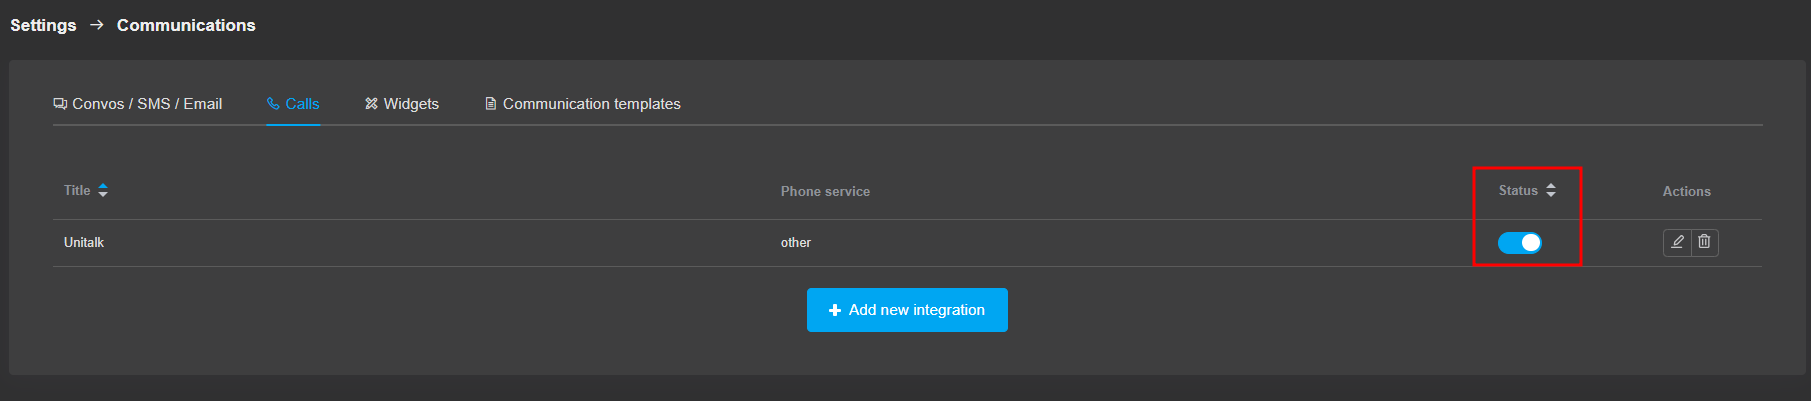The image size is (1811, 401).
Task: Edit the Unitalk integration with pencil icon
Action: pyautogui.click(x=1677, y=242)
